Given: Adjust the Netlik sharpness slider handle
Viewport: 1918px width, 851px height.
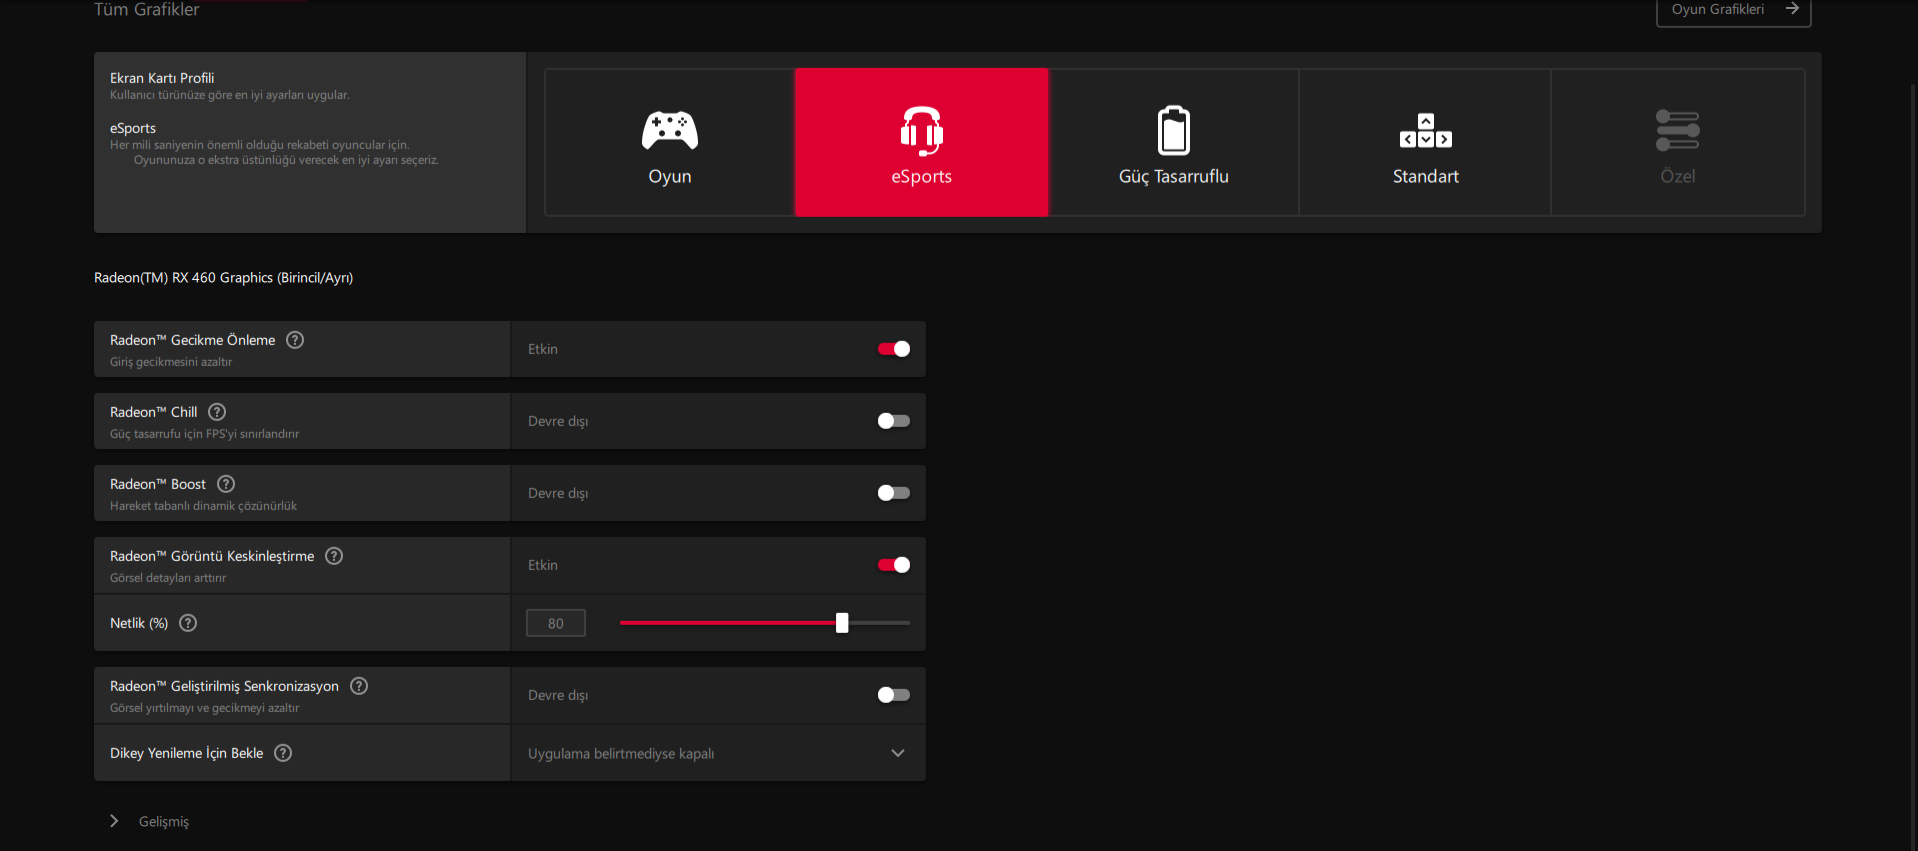Looking at the screenshot, I should click(x=842, y=623).
